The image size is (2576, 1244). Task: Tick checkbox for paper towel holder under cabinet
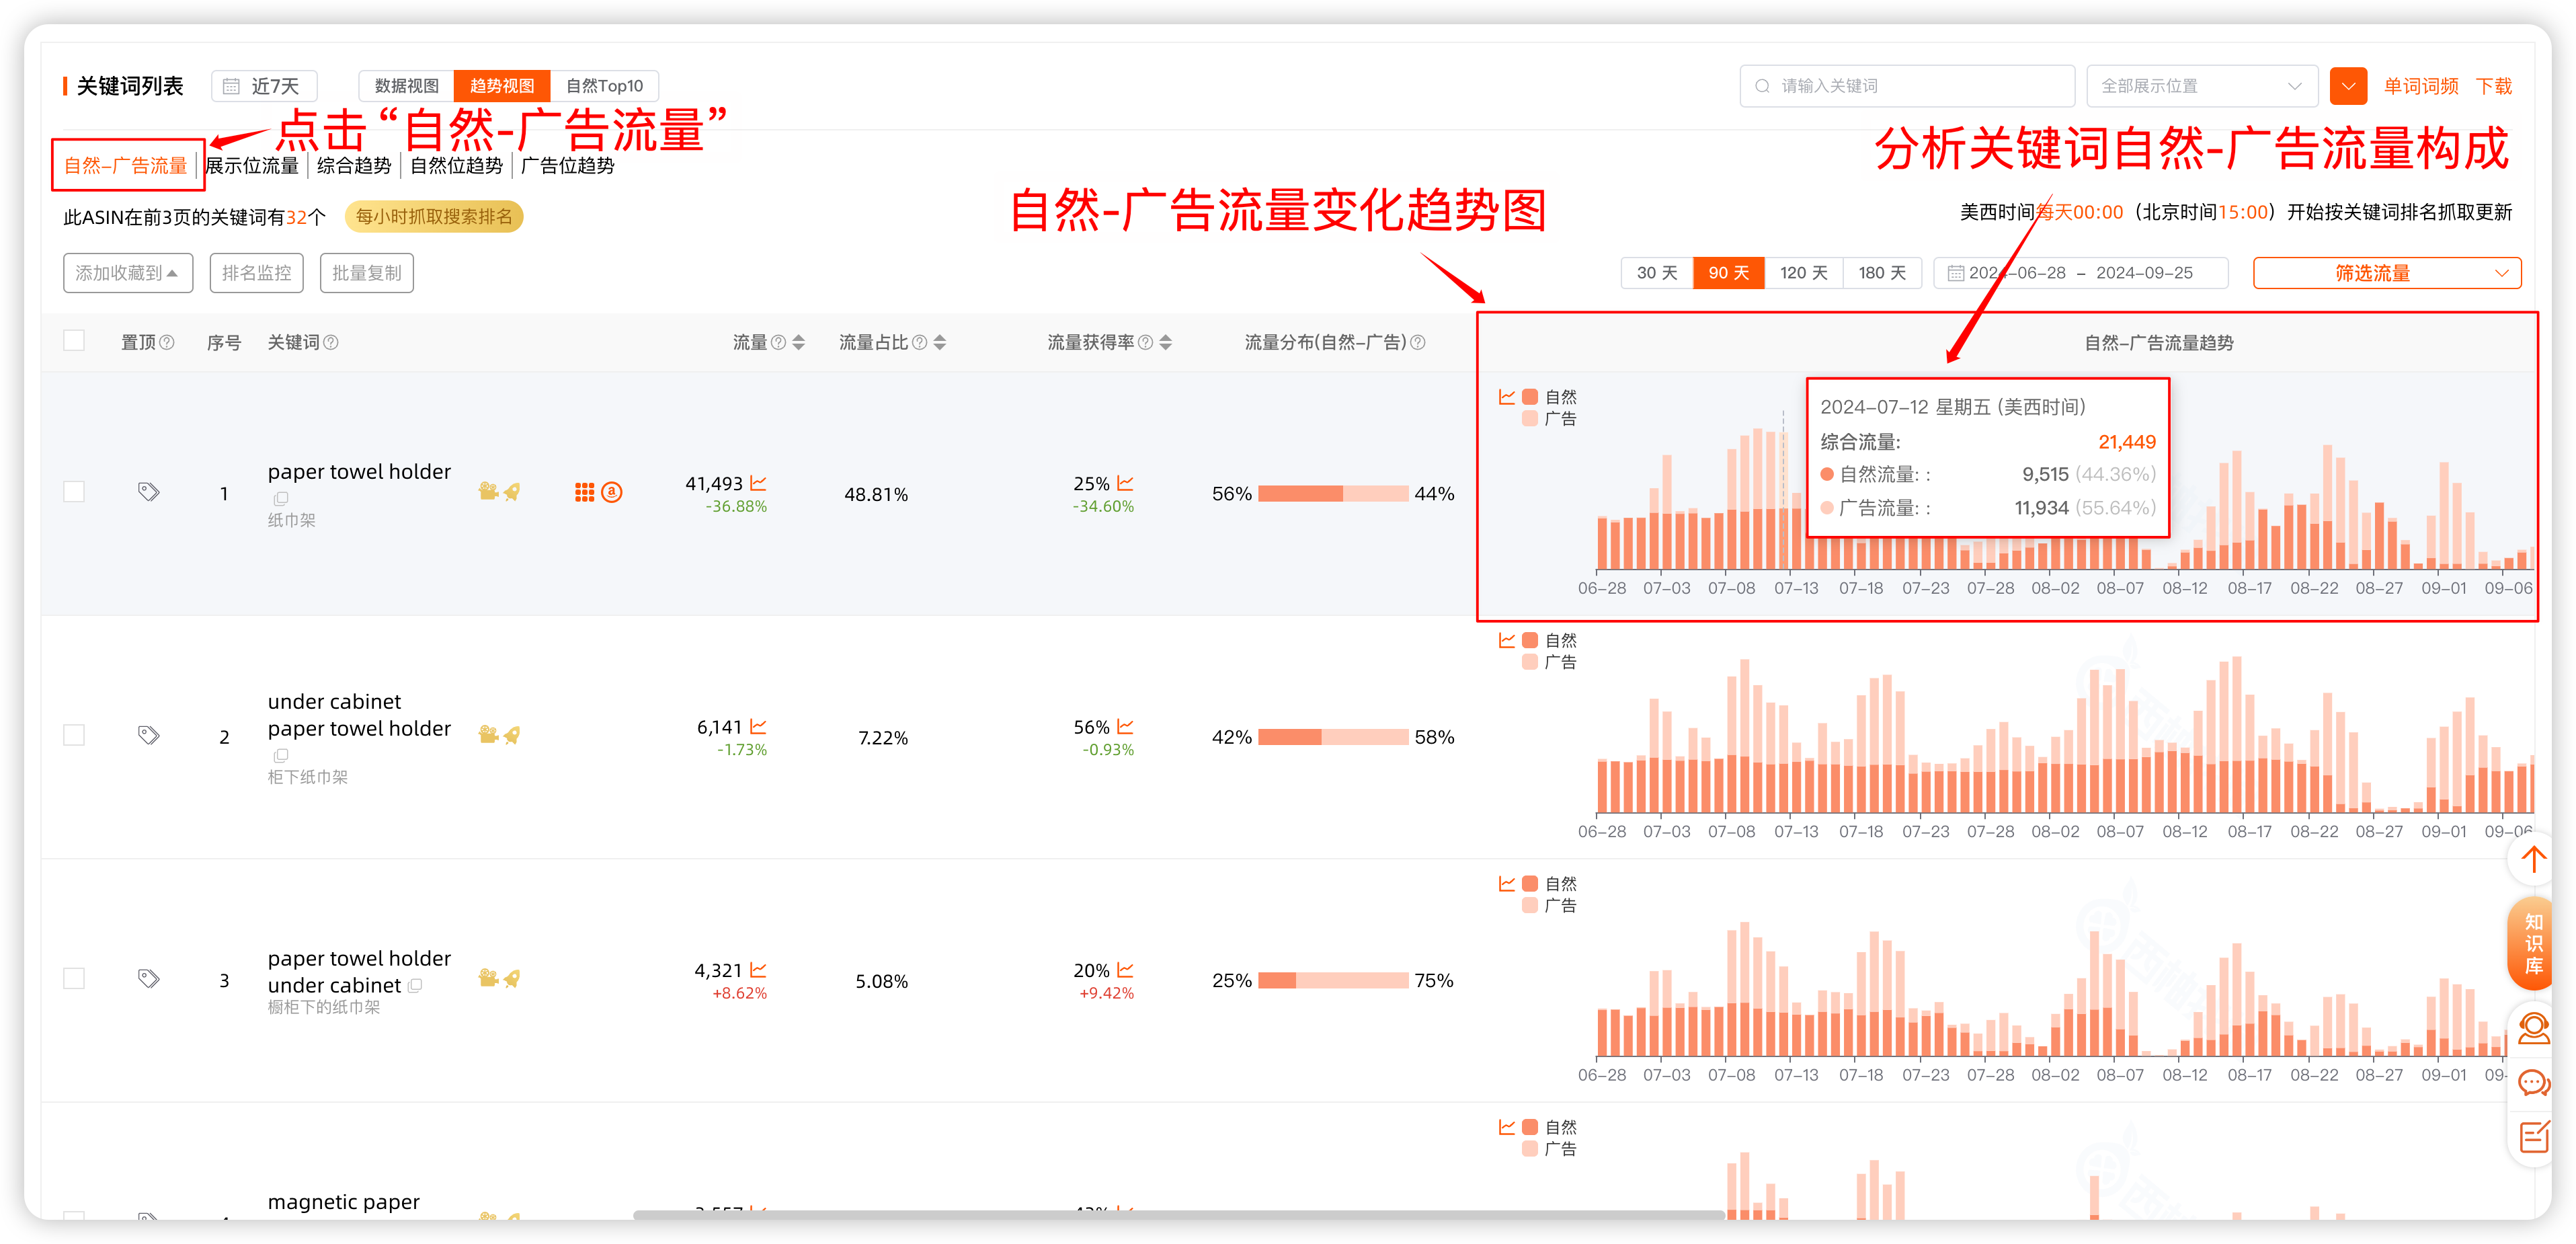click(74, 978)
